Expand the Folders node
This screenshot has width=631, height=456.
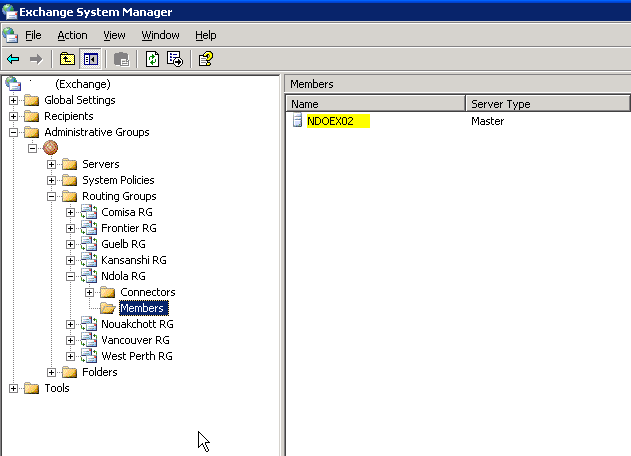pyautogui.click(x=51, y=372)
